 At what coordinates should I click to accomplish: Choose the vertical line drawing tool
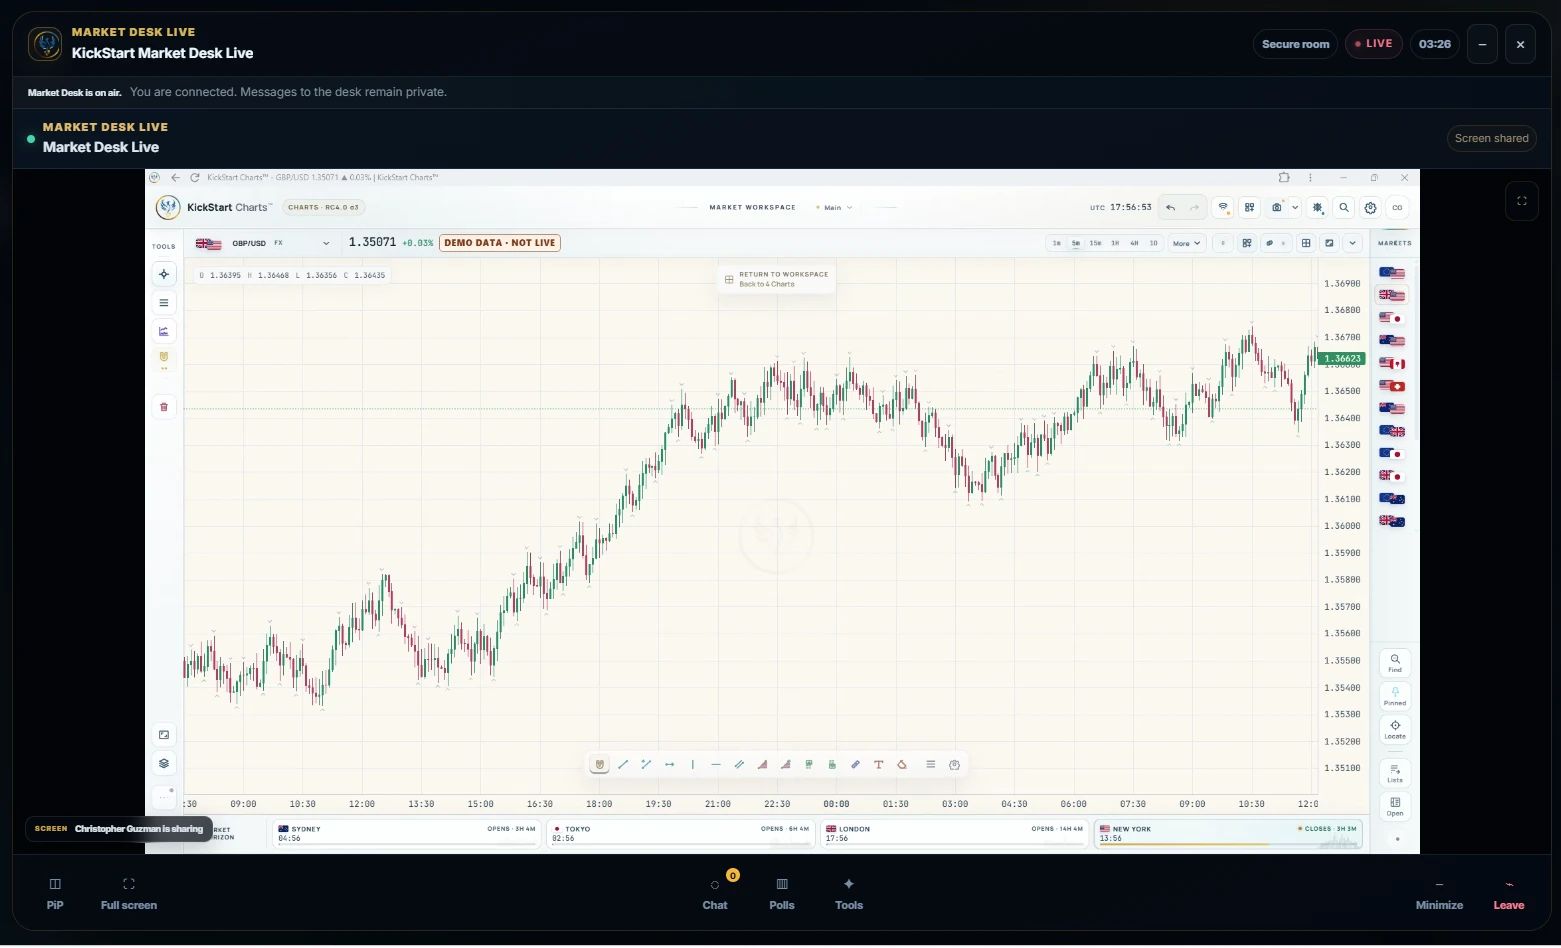tap(693, 765)
